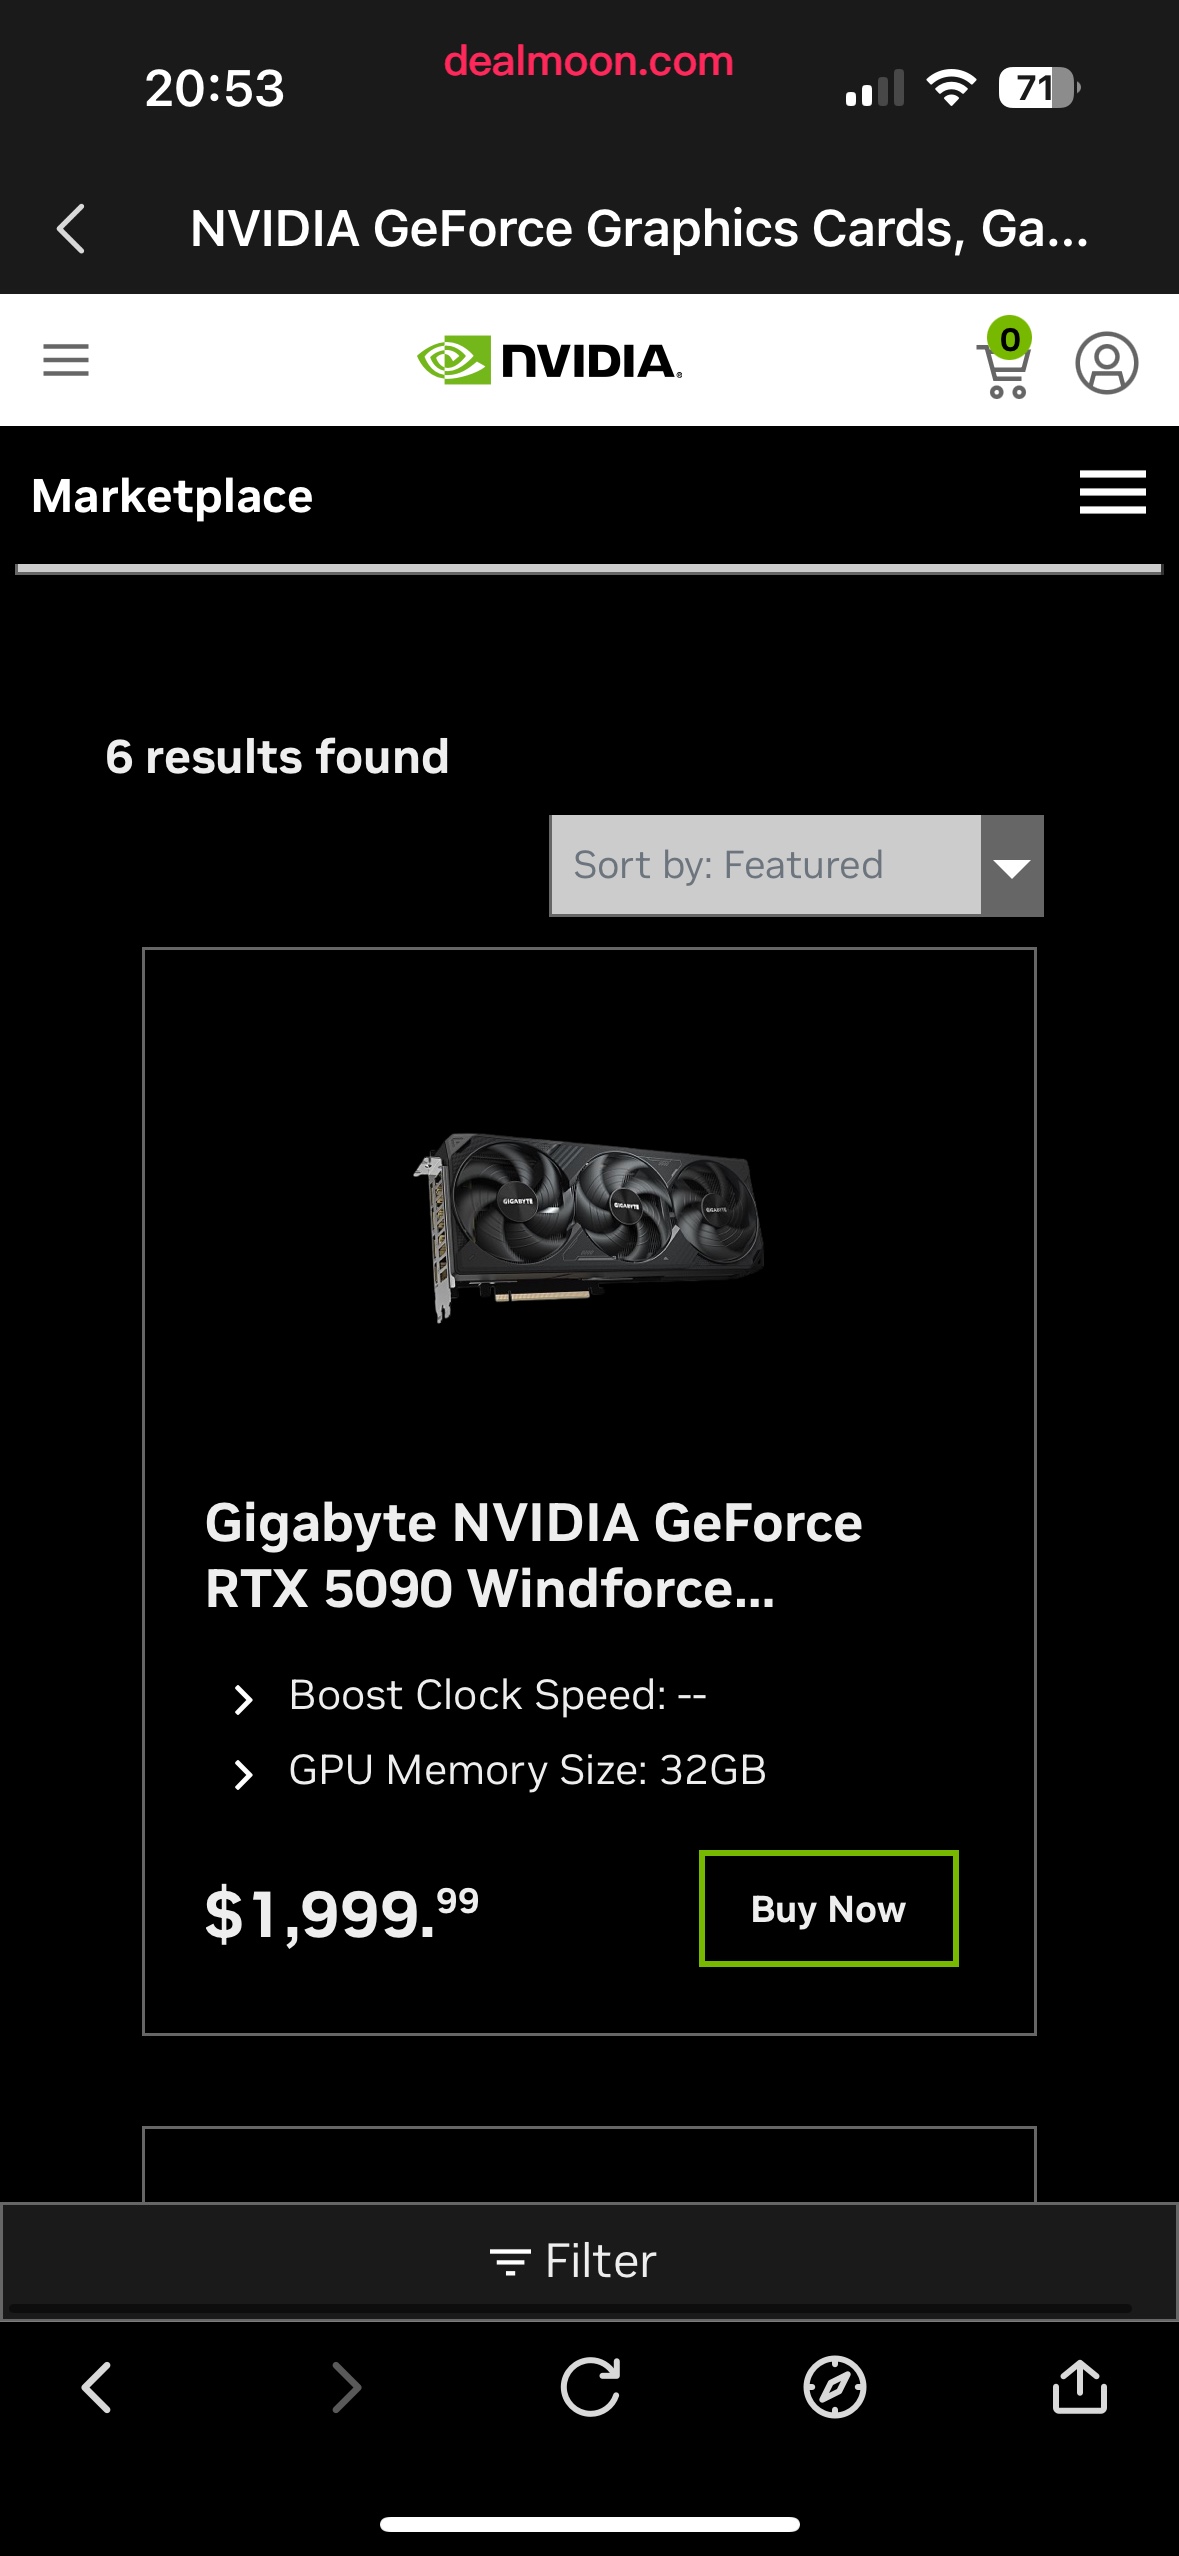Reload the page with refresh icon
This screenshot has height=2556, width=1179.
[590, 2387]
